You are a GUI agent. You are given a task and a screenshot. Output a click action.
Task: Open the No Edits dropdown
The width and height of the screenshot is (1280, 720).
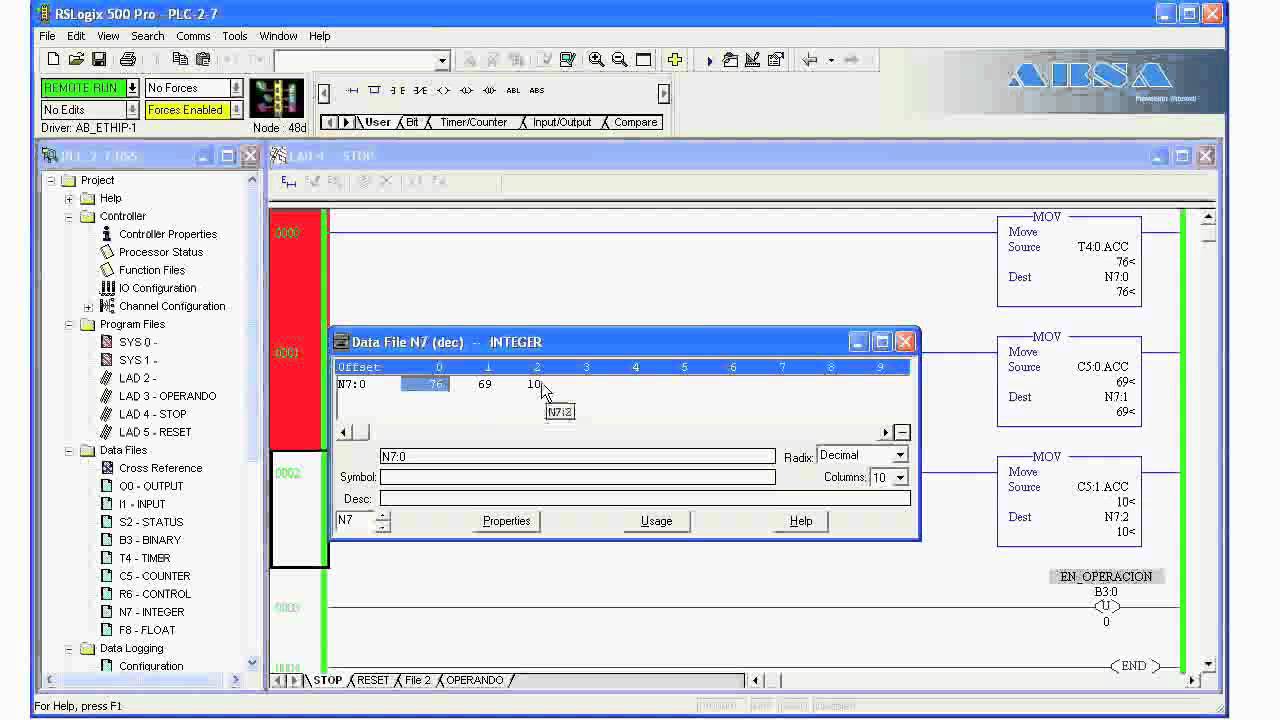[x=132, y=110]
